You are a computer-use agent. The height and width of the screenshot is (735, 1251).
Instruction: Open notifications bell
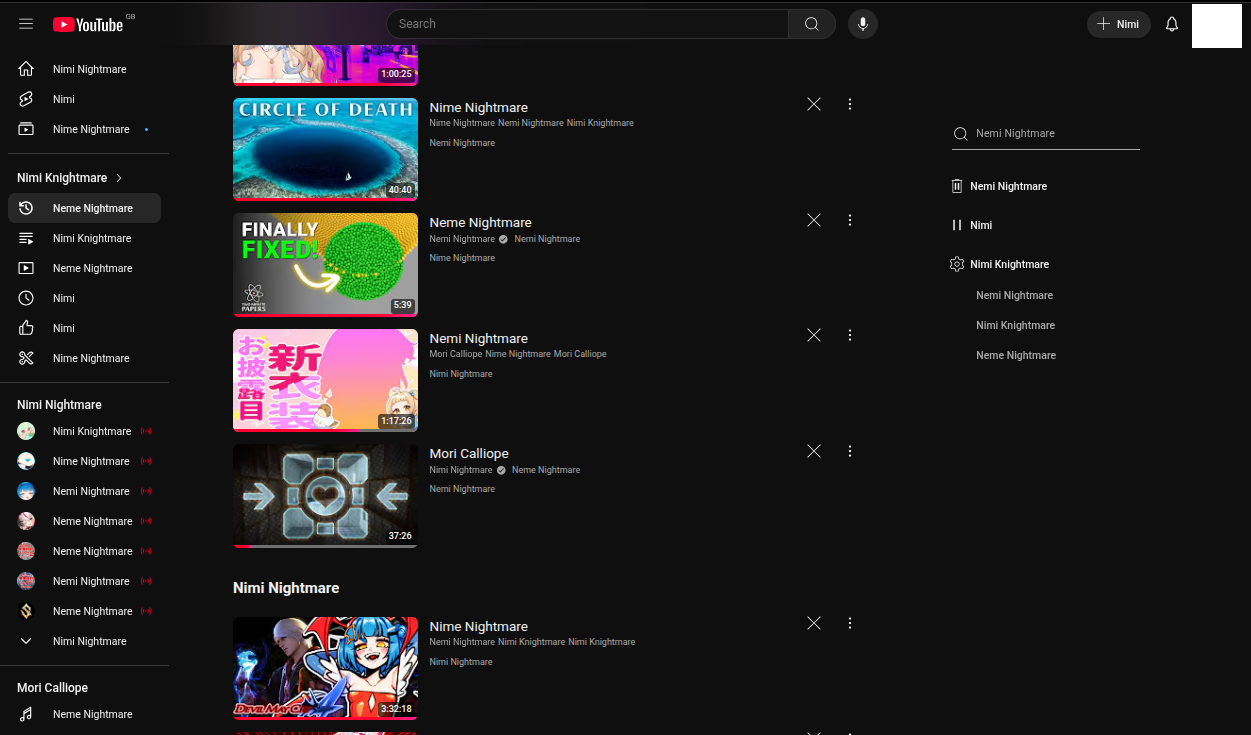1172,24
